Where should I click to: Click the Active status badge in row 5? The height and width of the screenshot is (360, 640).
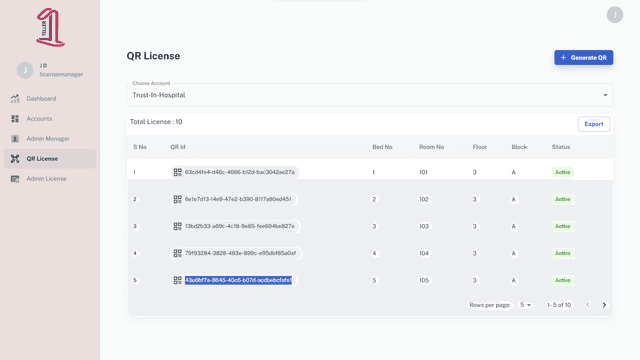(562, 280)
